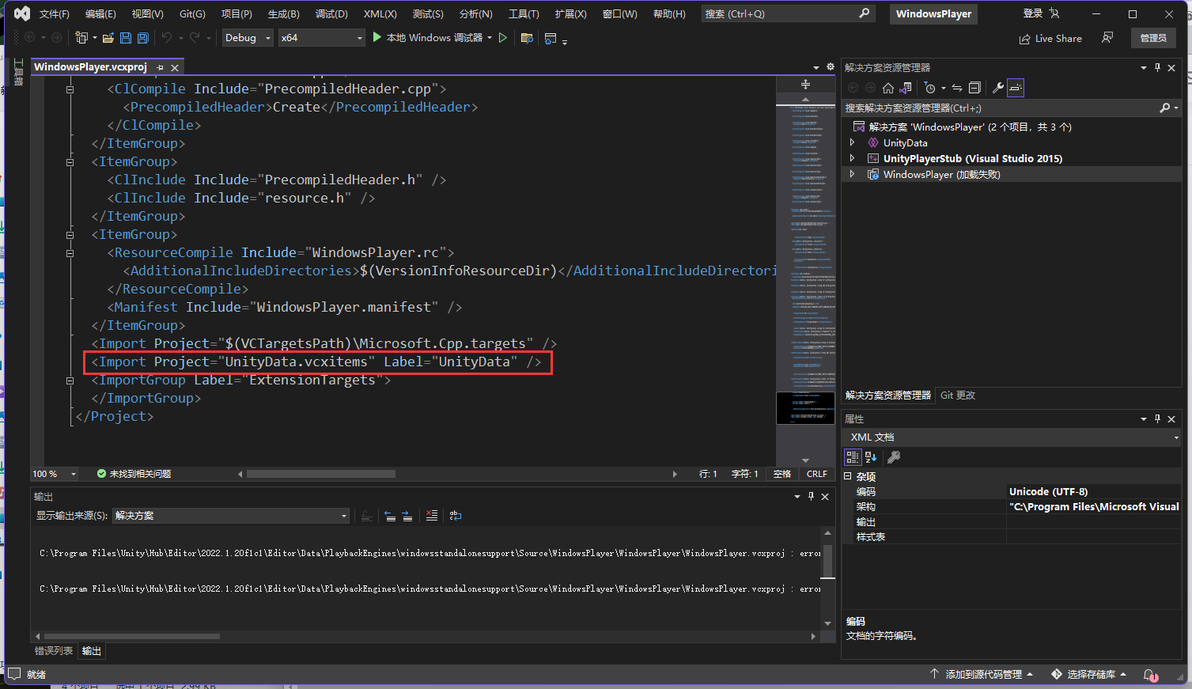Click the 管理员 button
This screenshot has width=1192, height=689.
pyautogui.click(x=1153, y=38)
